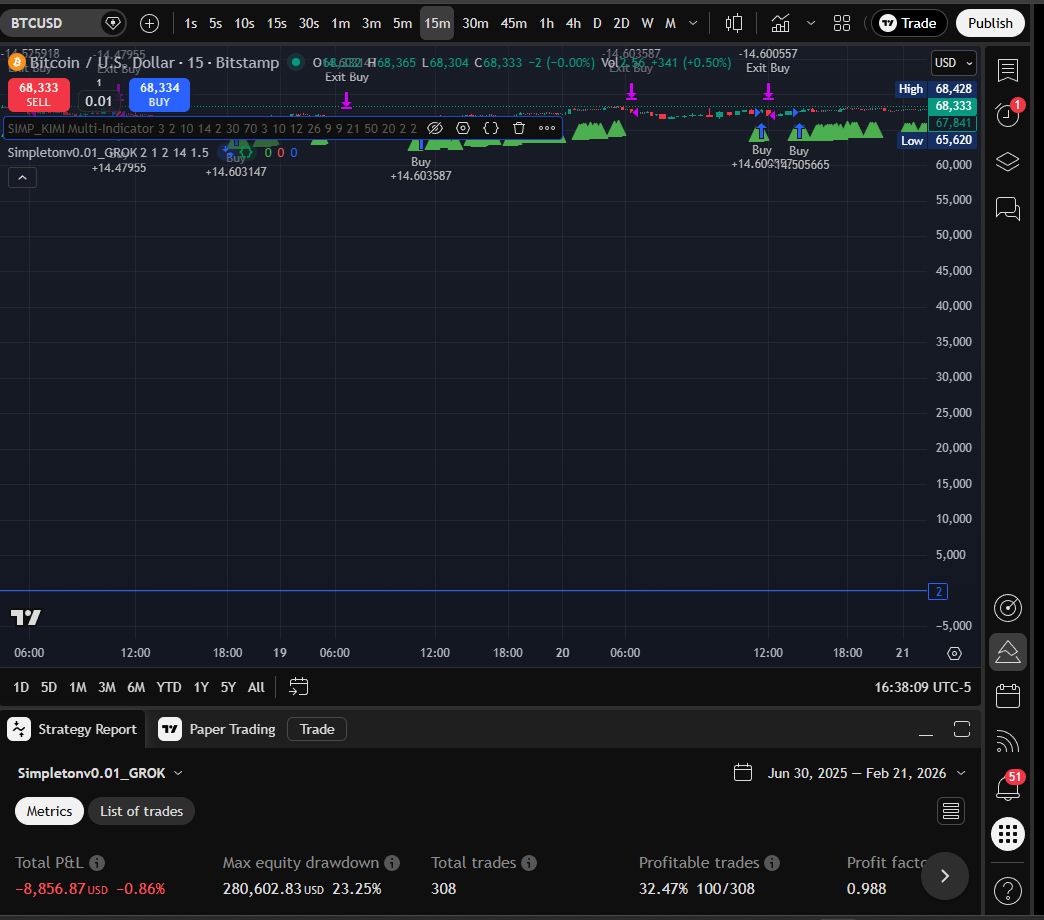Open the SIMP_KIMI indicator settings gear
The width and height of the screenshot is (1044, 920).
[462, 128]
